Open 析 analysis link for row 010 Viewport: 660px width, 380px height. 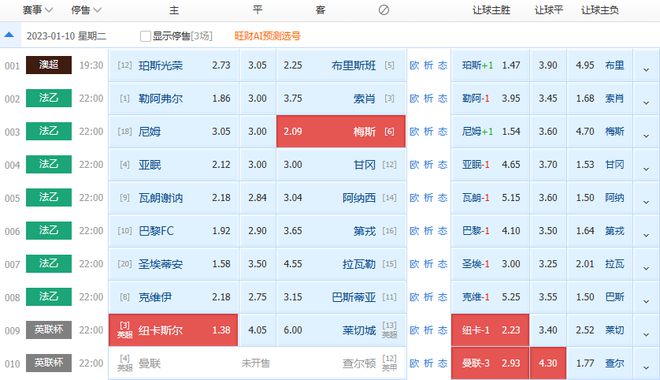click(x=428, y=363)
